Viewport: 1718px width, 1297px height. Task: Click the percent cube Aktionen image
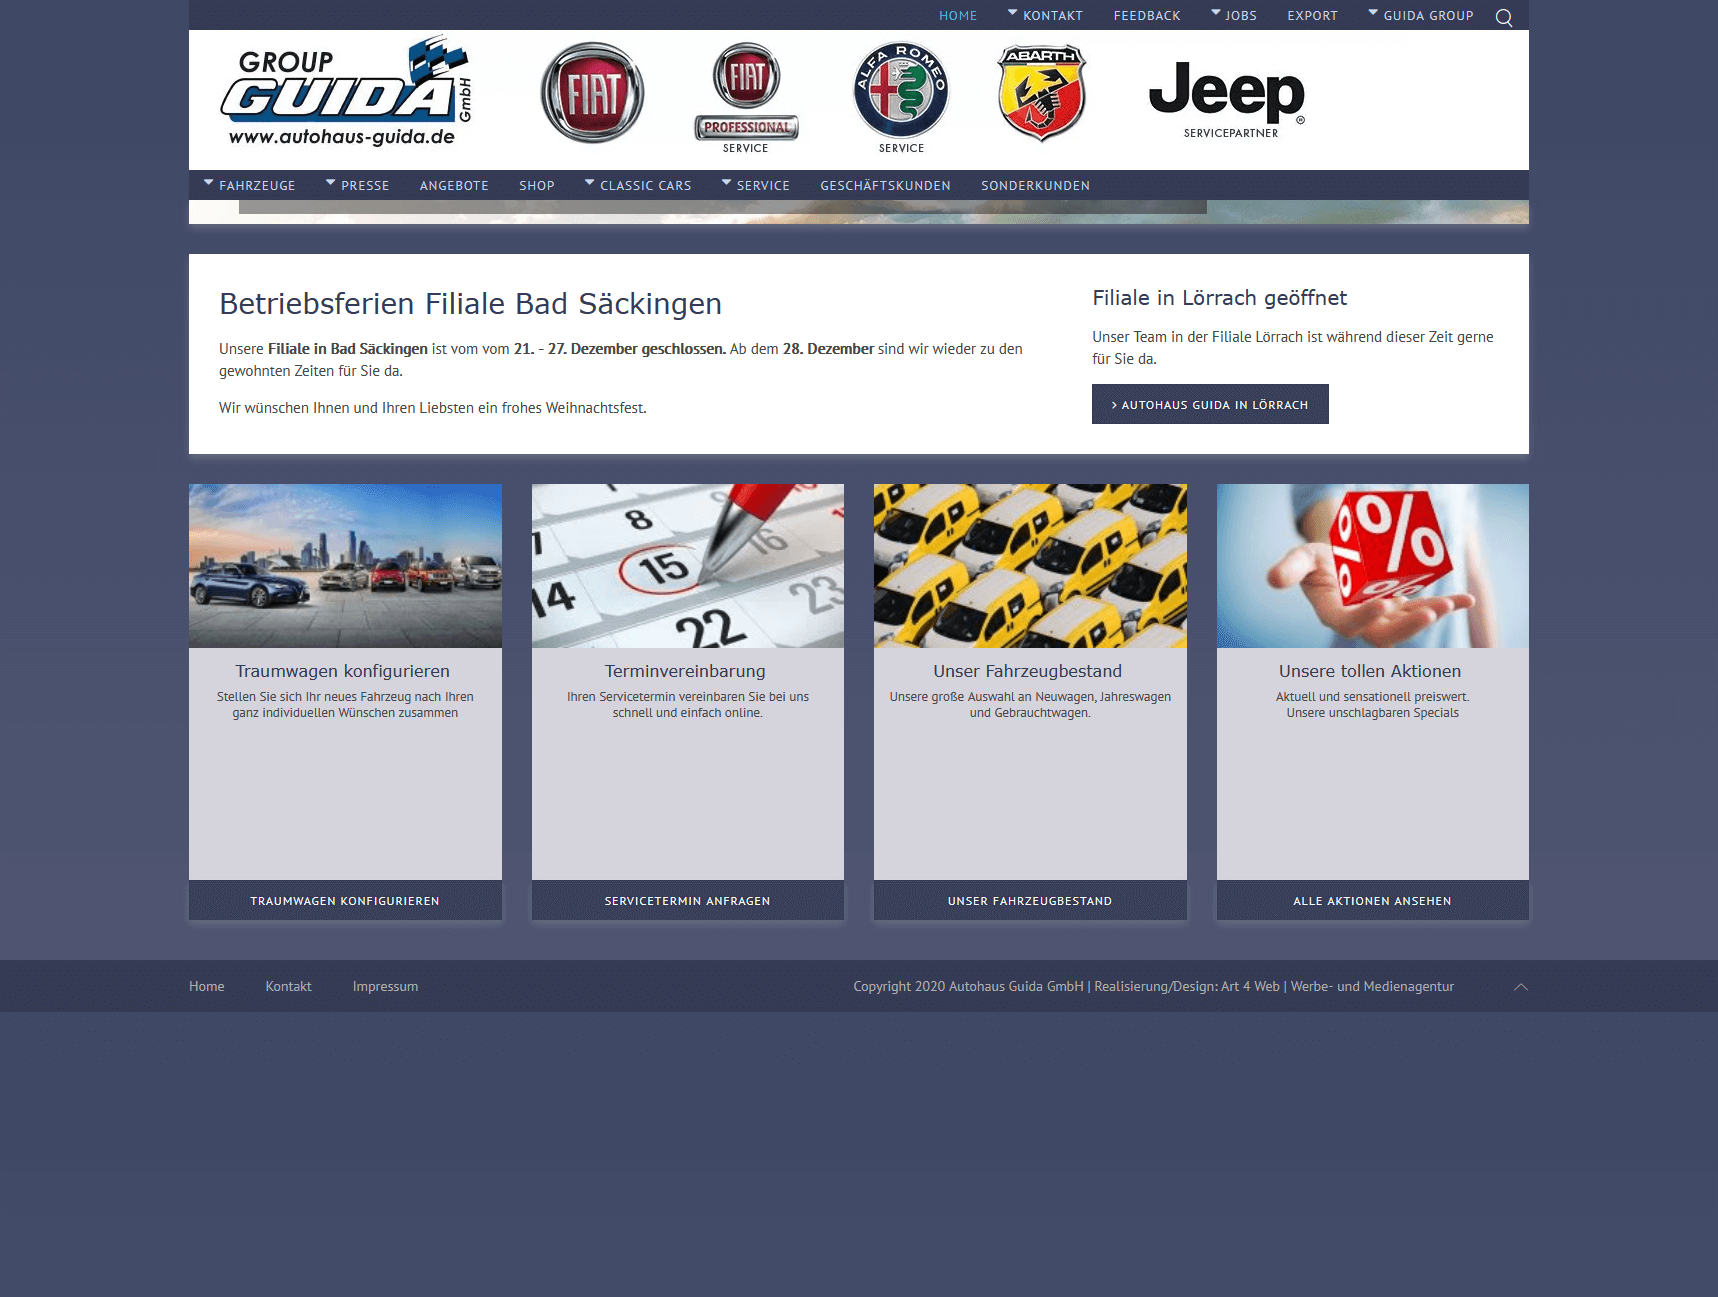tap(1372, 566)
